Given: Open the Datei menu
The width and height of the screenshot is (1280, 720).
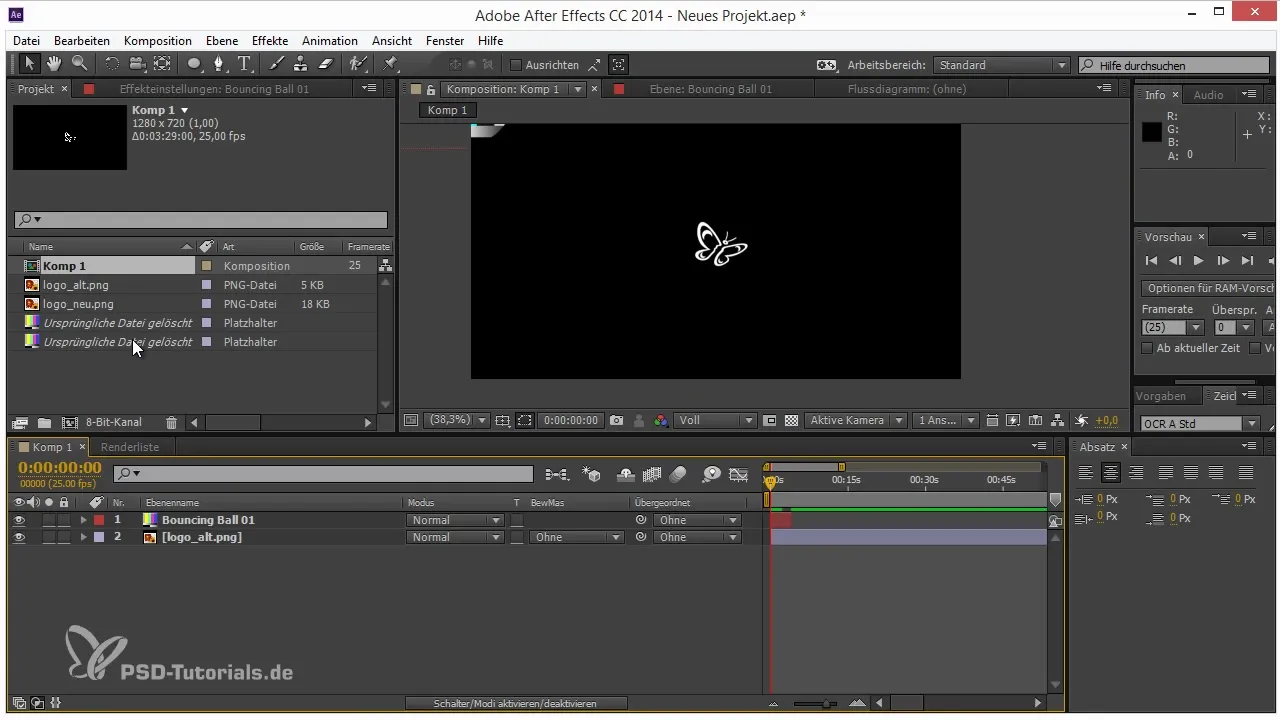Looking at the screenshot, I should [x=27, y=41].
